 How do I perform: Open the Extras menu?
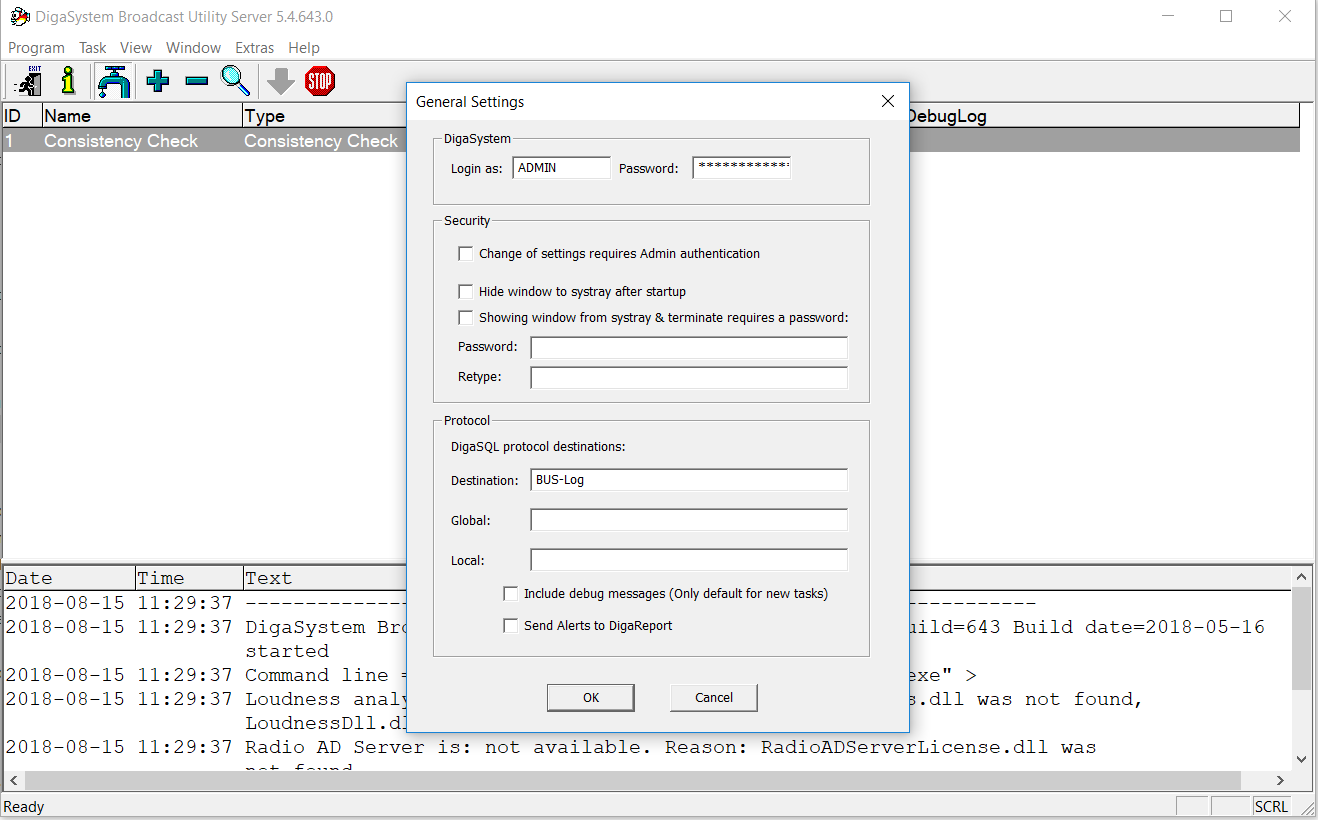[x=254, y=48]
